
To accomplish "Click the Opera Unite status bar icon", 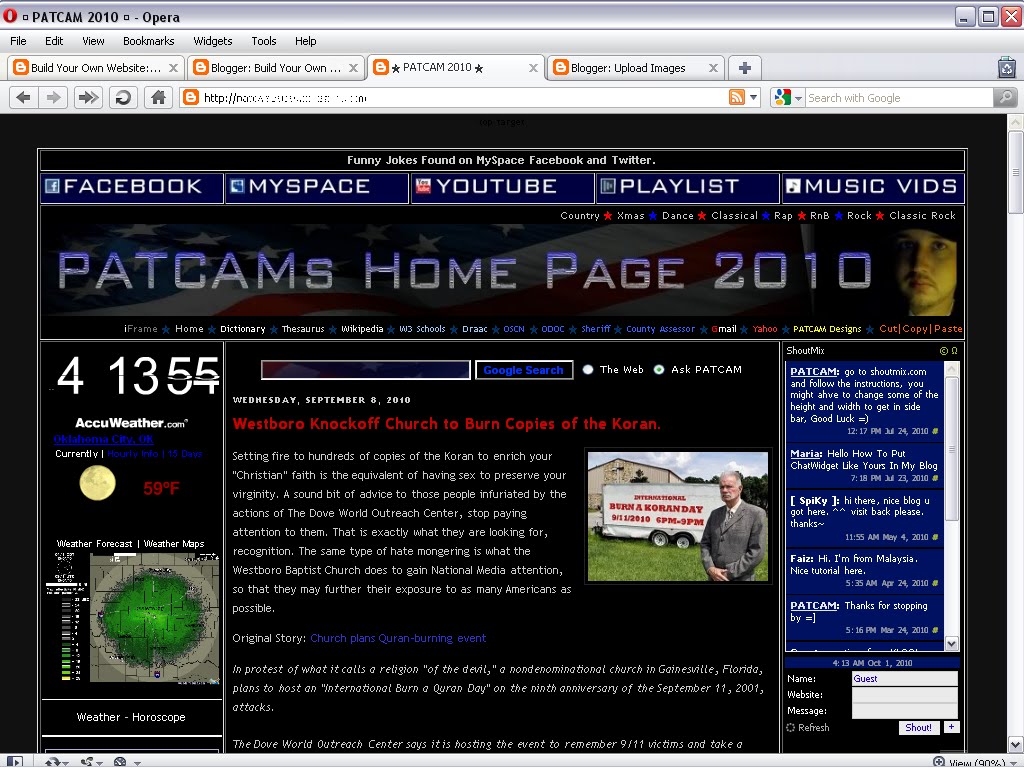I will (87, 761).
